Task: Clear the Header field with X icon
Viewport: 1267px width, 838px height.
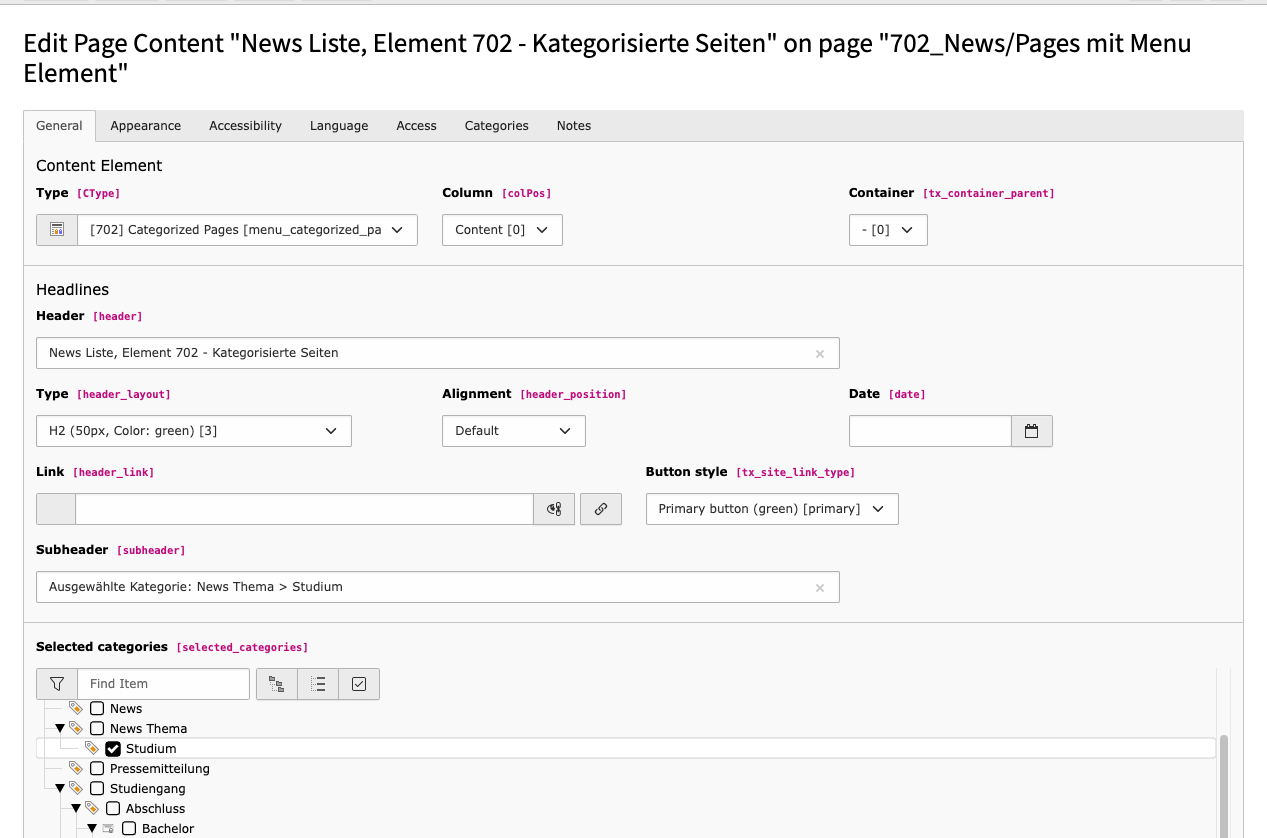Action: pyautogui.click(x=820, y=353)
